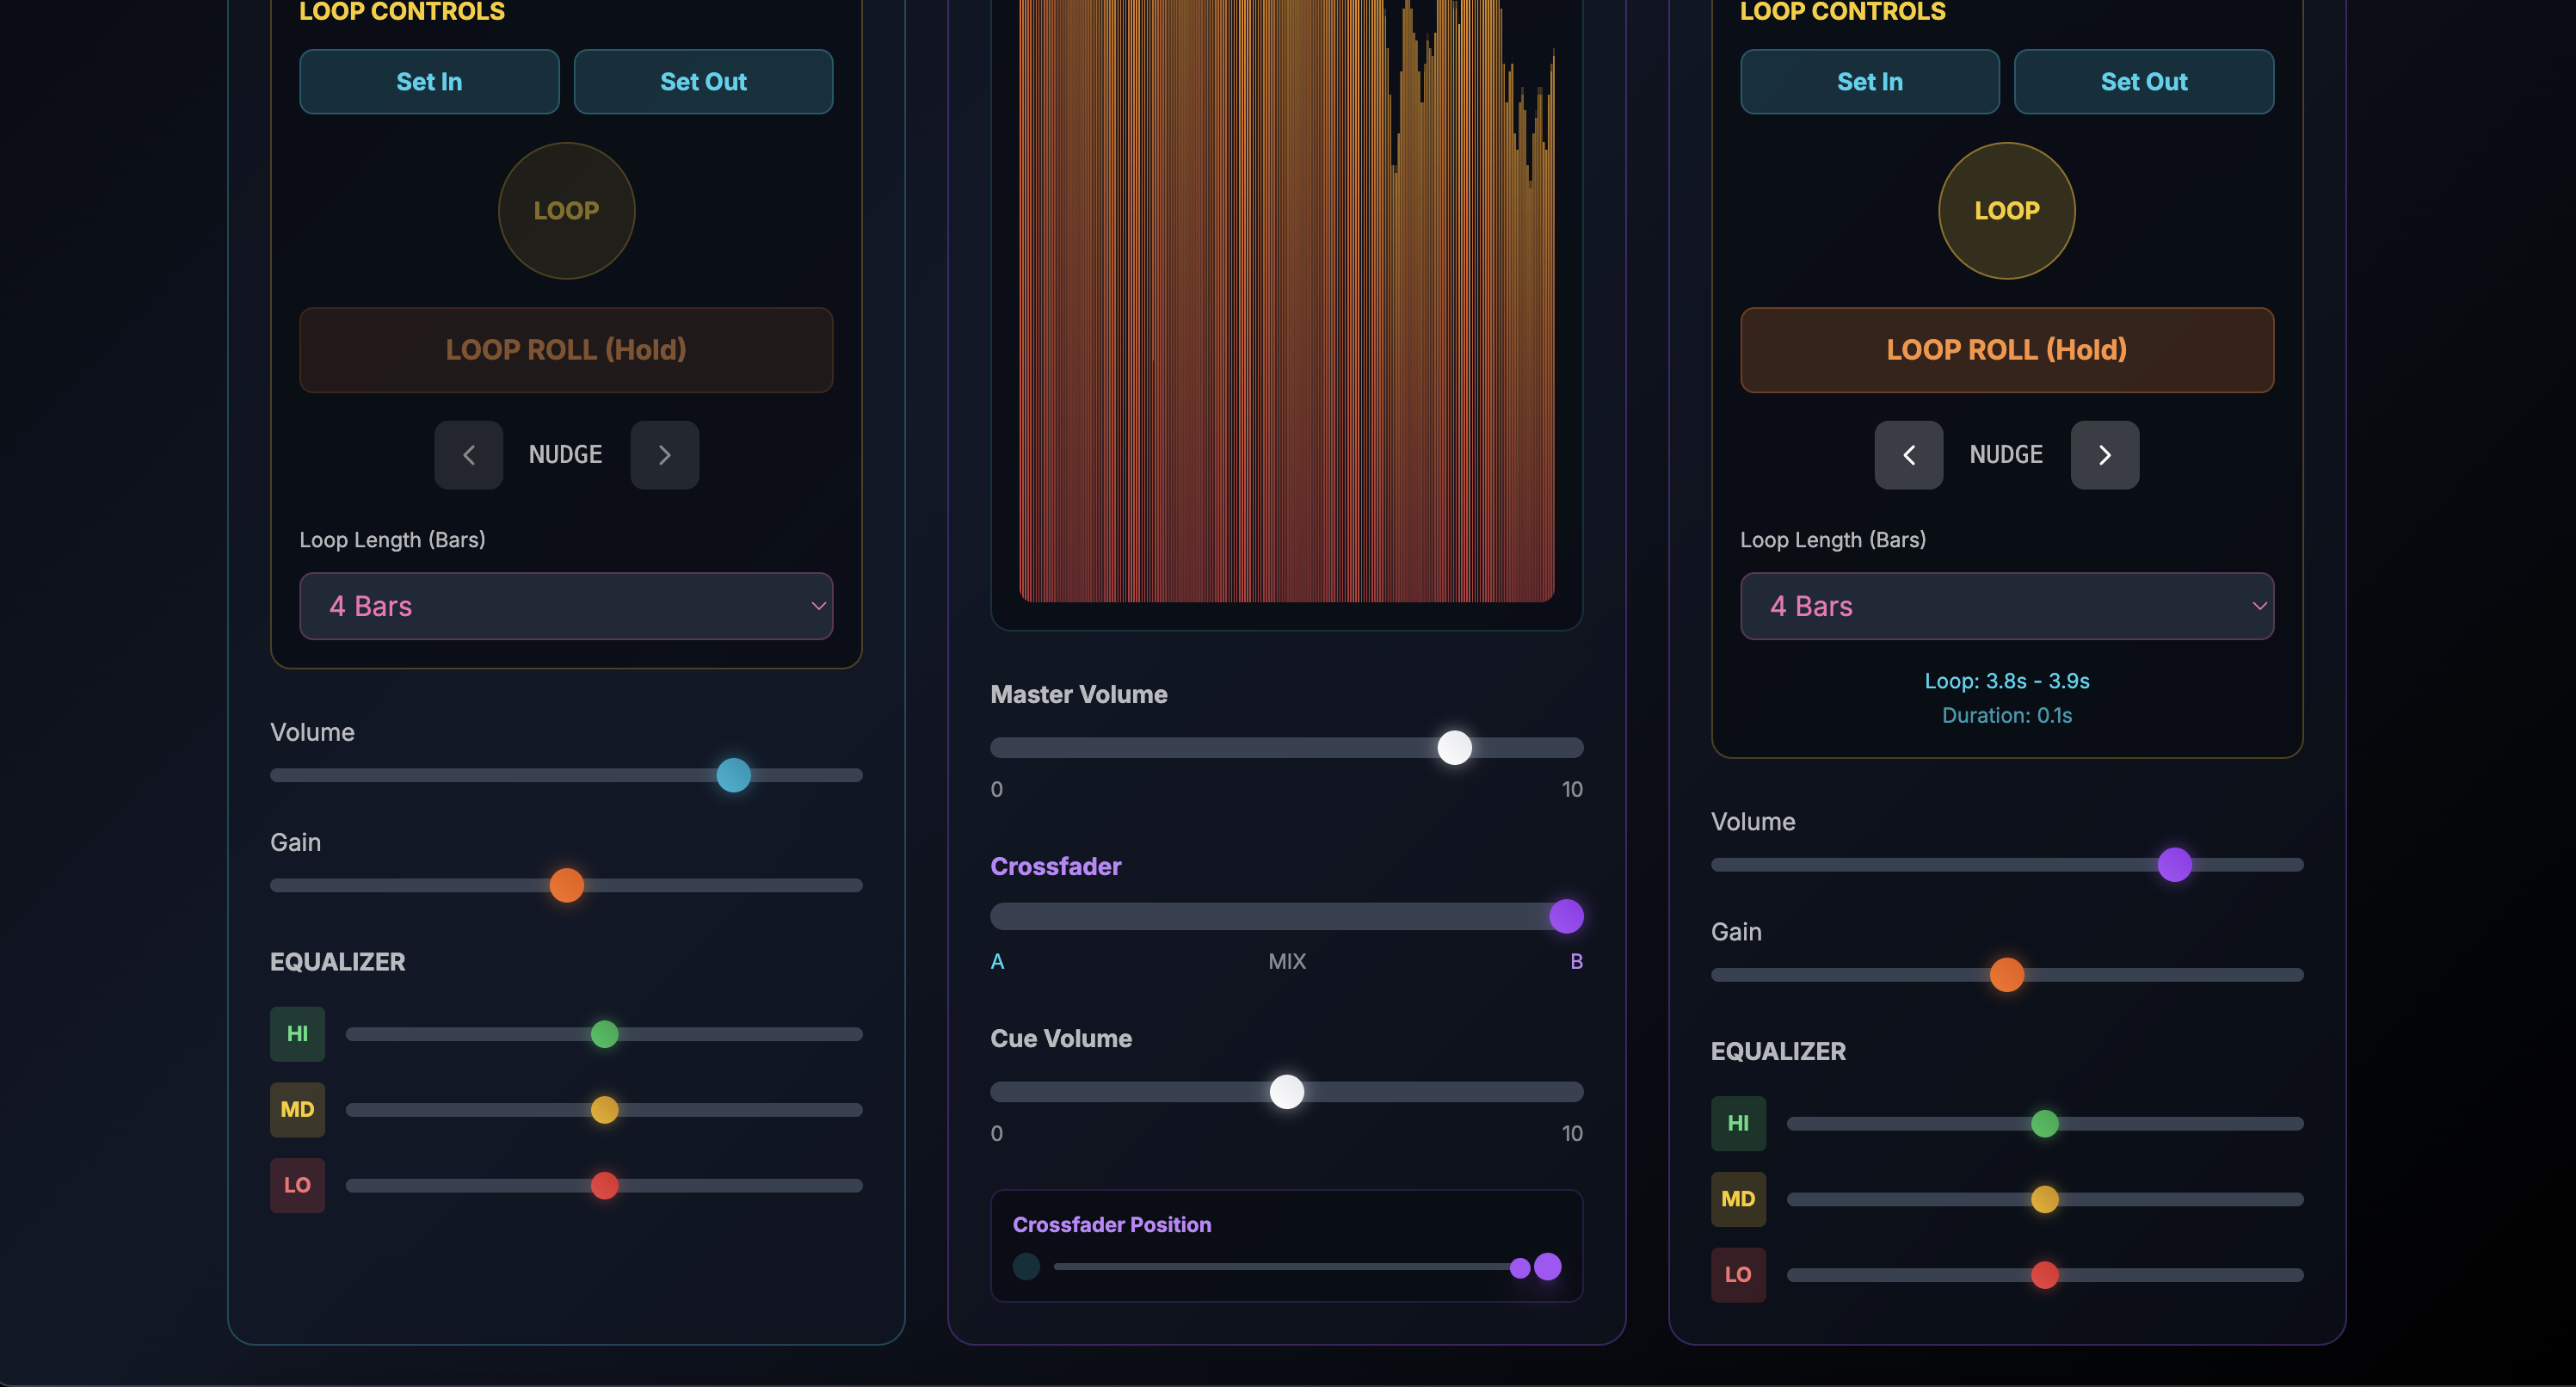Click the left deck's MD equalizer badge
Viewport: 2576px width, 1387px height.
coord(297,1109)
